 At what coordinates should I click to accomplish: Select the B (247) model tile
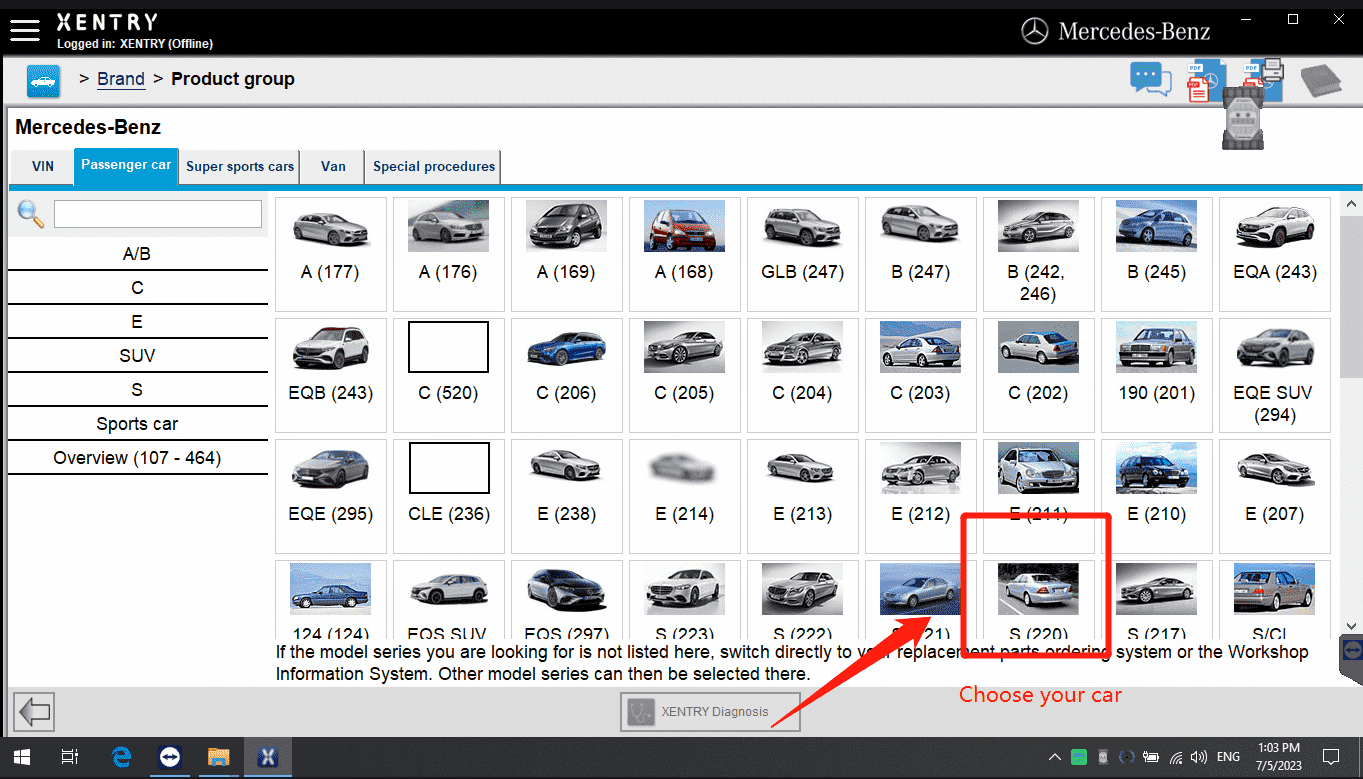pos(920,254)
